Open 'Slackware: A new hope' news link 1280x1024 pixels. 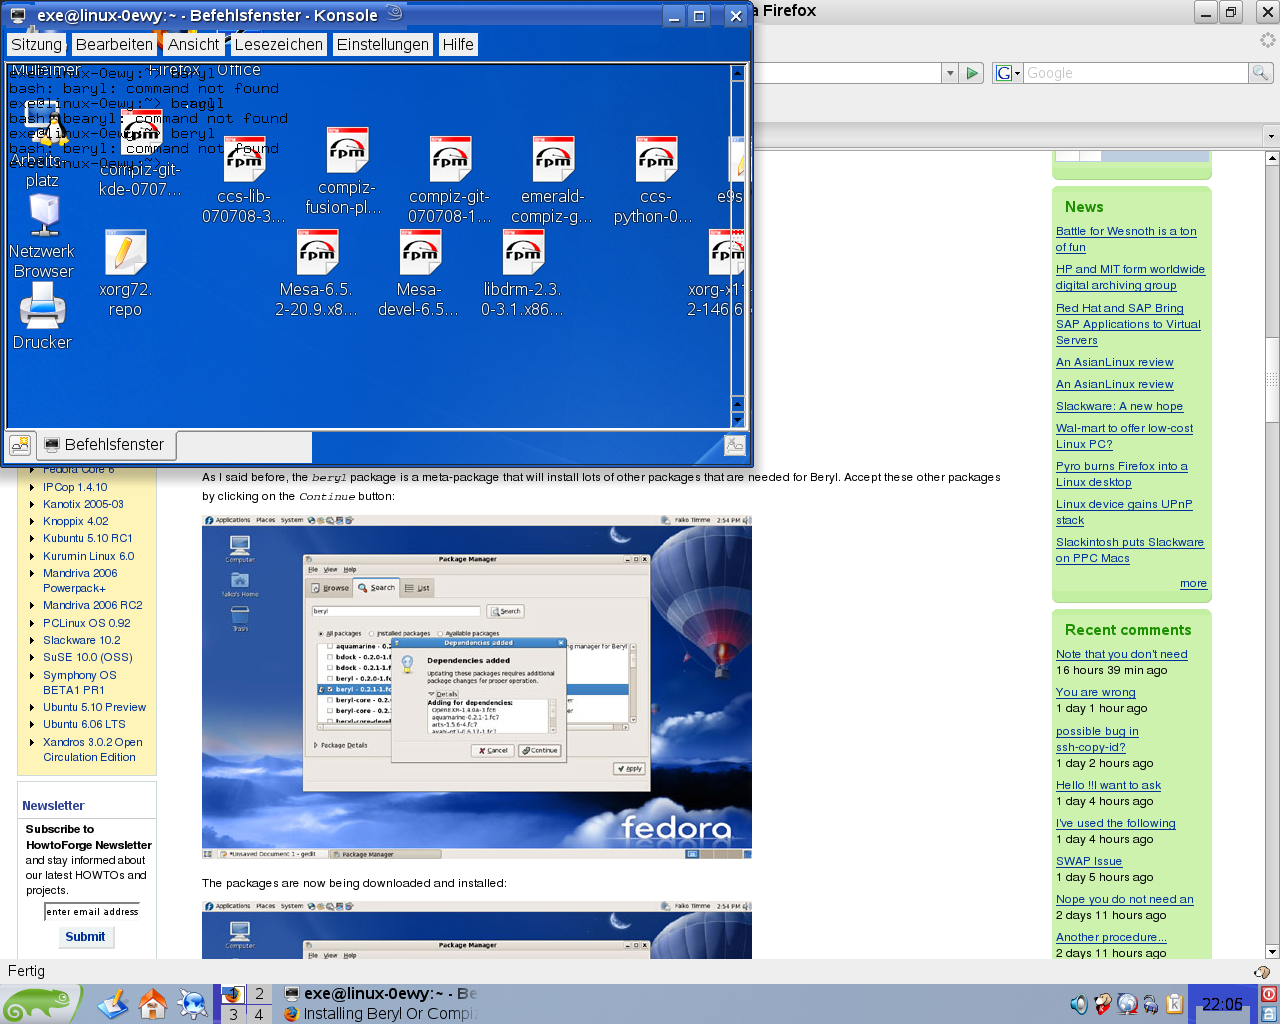(1119, 406)
